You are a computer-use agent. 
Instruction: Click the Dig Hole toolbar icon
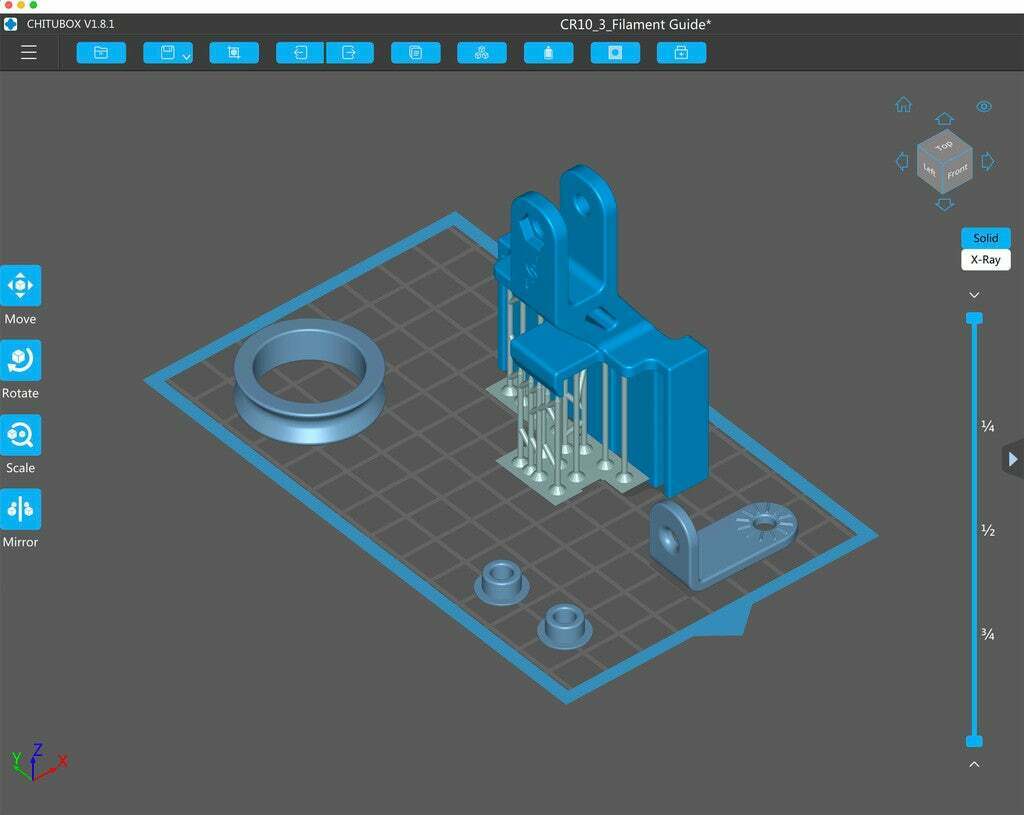tap(615, 52)
